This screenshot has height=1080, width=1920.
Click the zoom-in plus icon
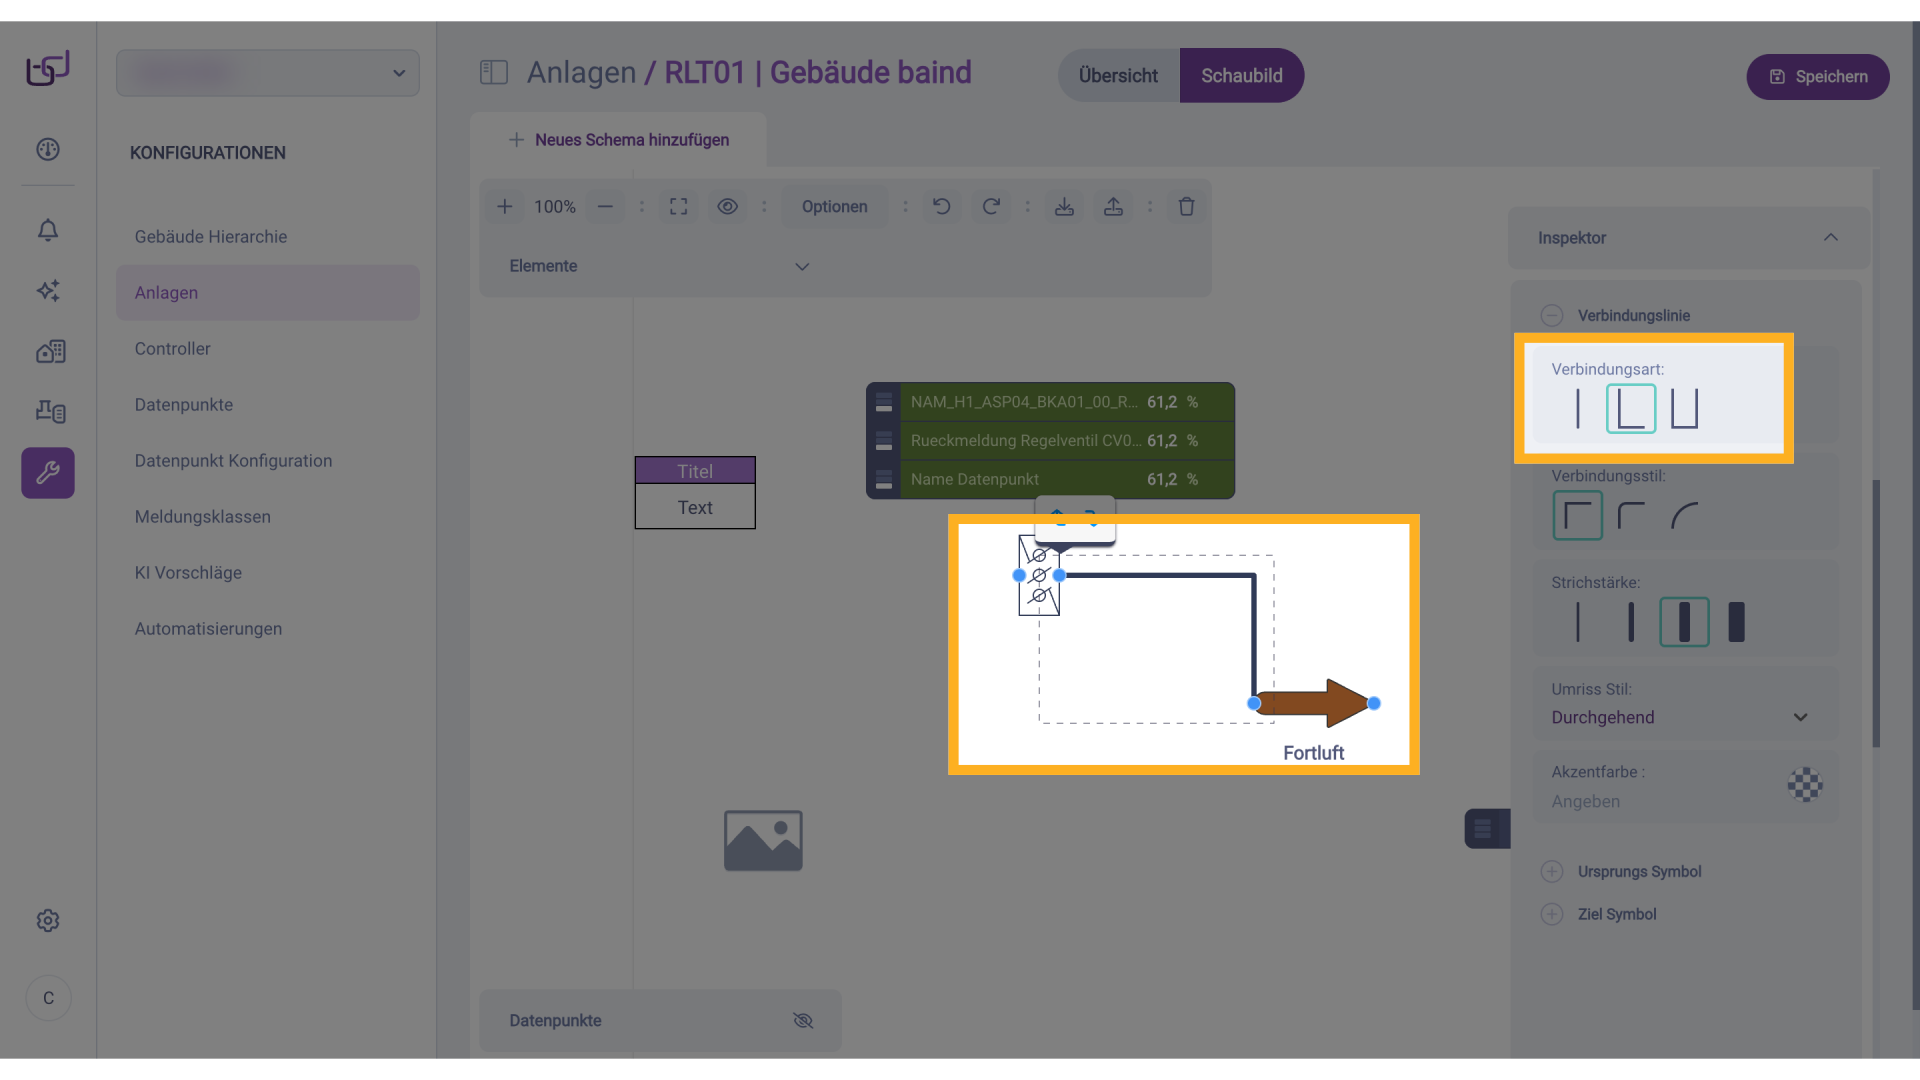(505, 207)
